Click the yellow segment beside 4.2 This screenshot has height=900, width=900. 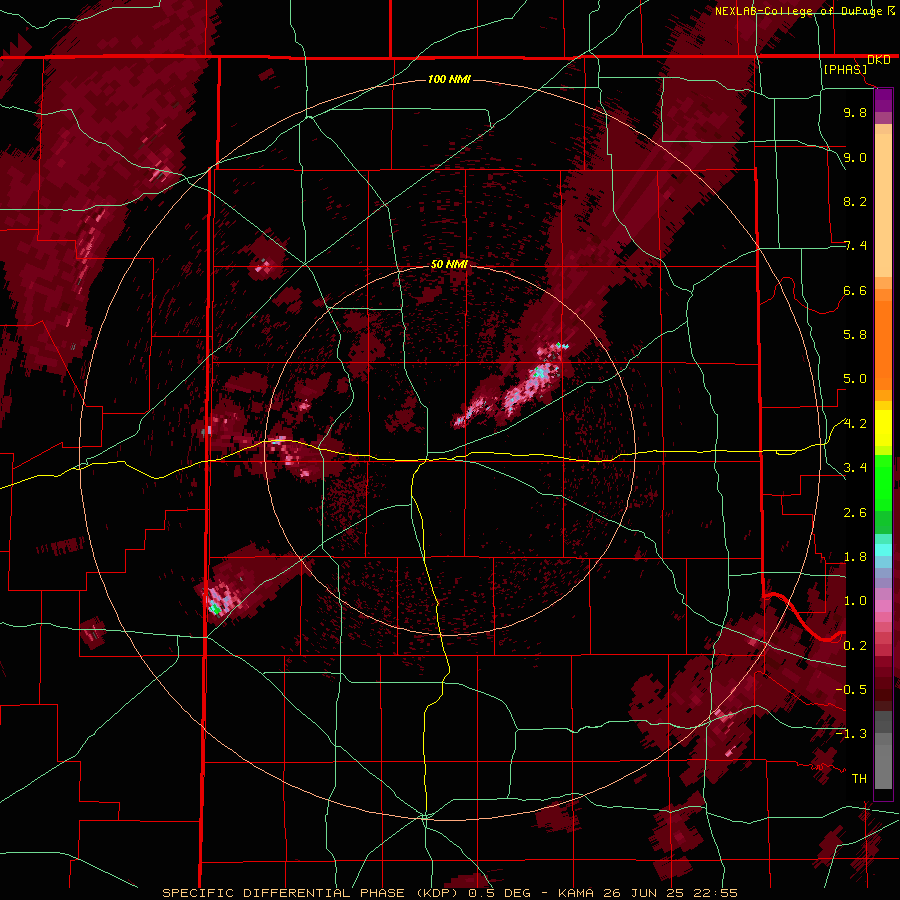883,428
